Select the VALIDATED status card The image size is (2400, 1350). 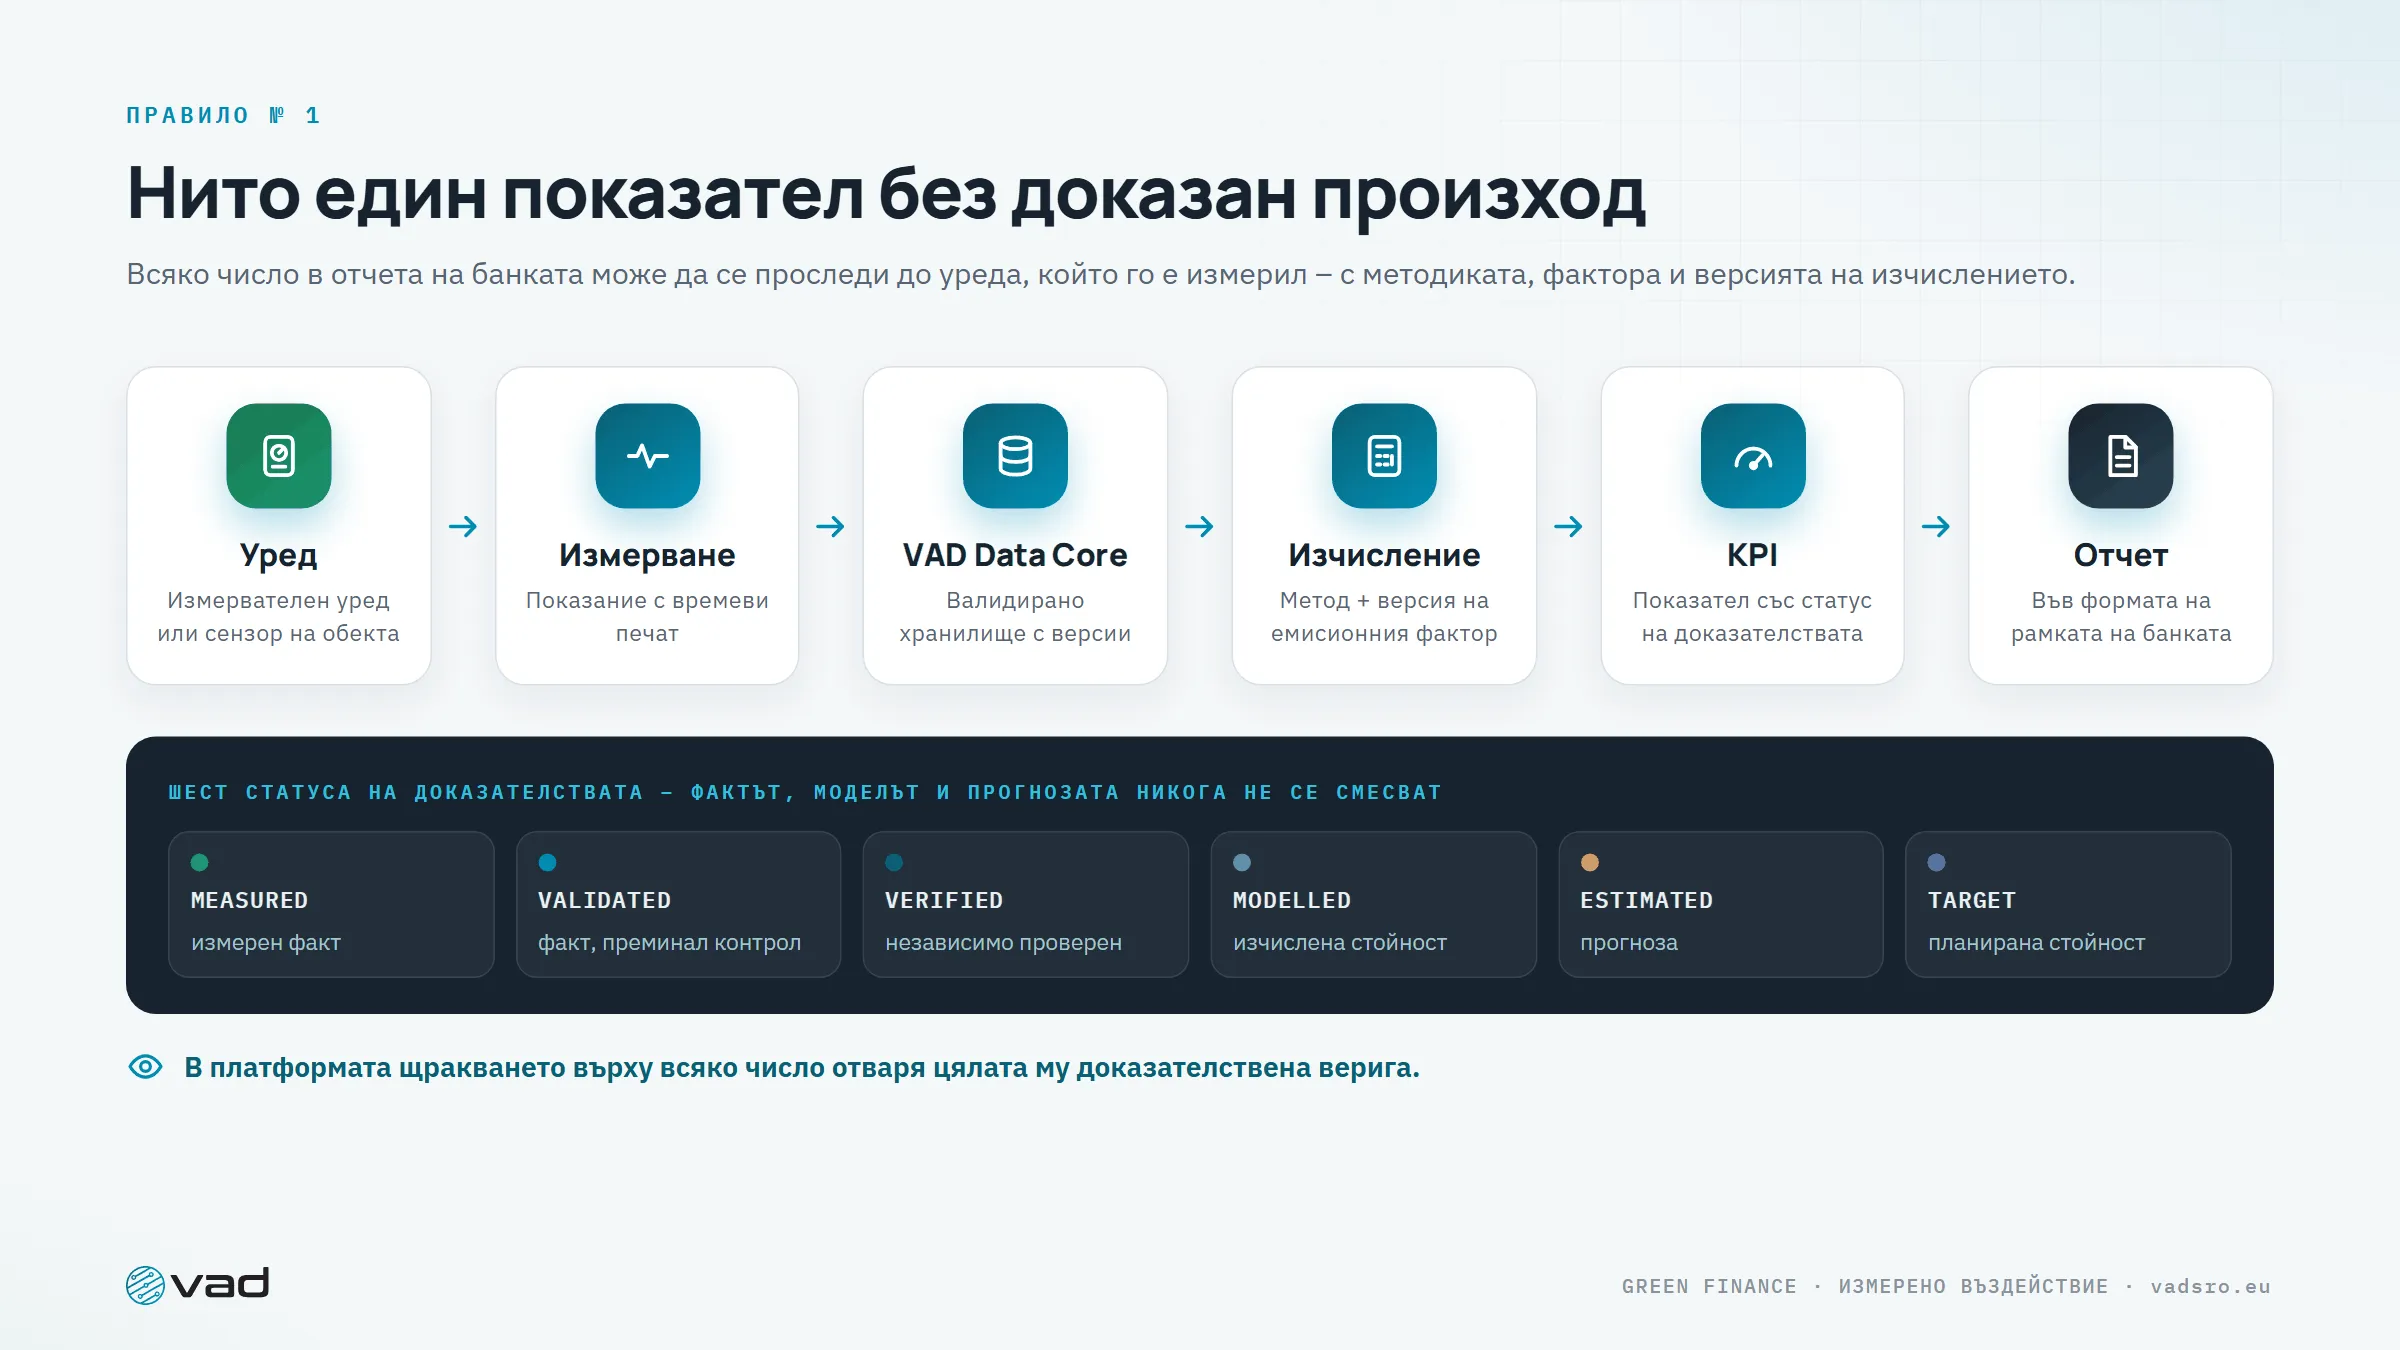tap(678, 904)
